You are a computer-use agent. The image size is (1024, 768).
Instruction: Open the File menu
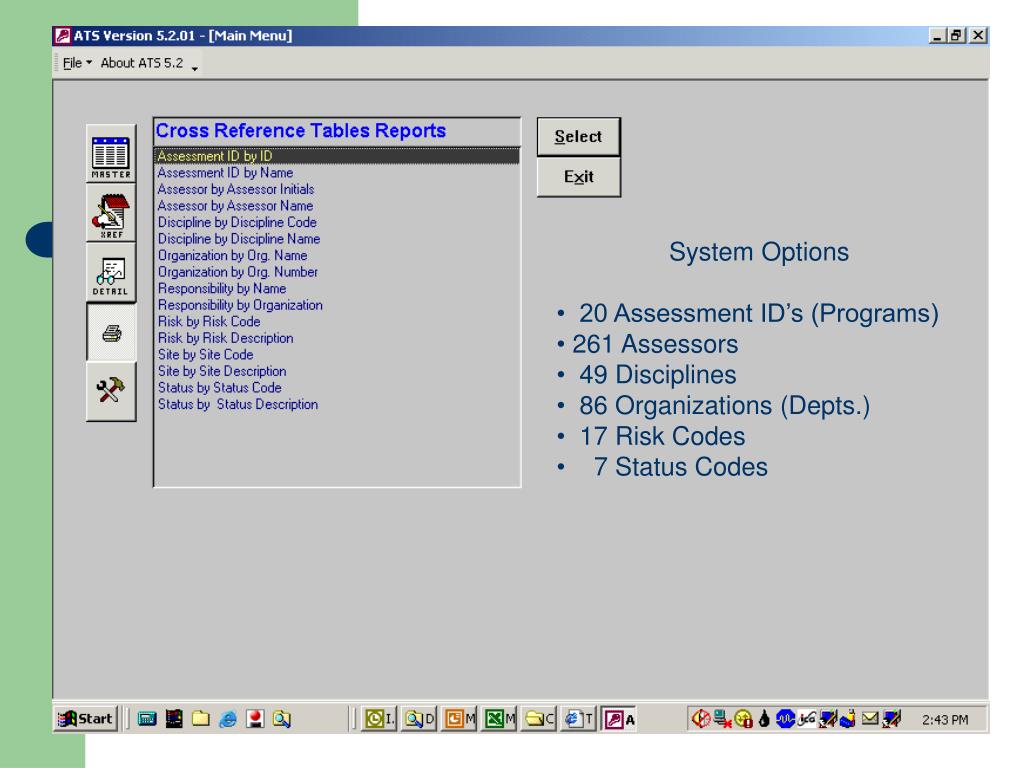(76, 63)
